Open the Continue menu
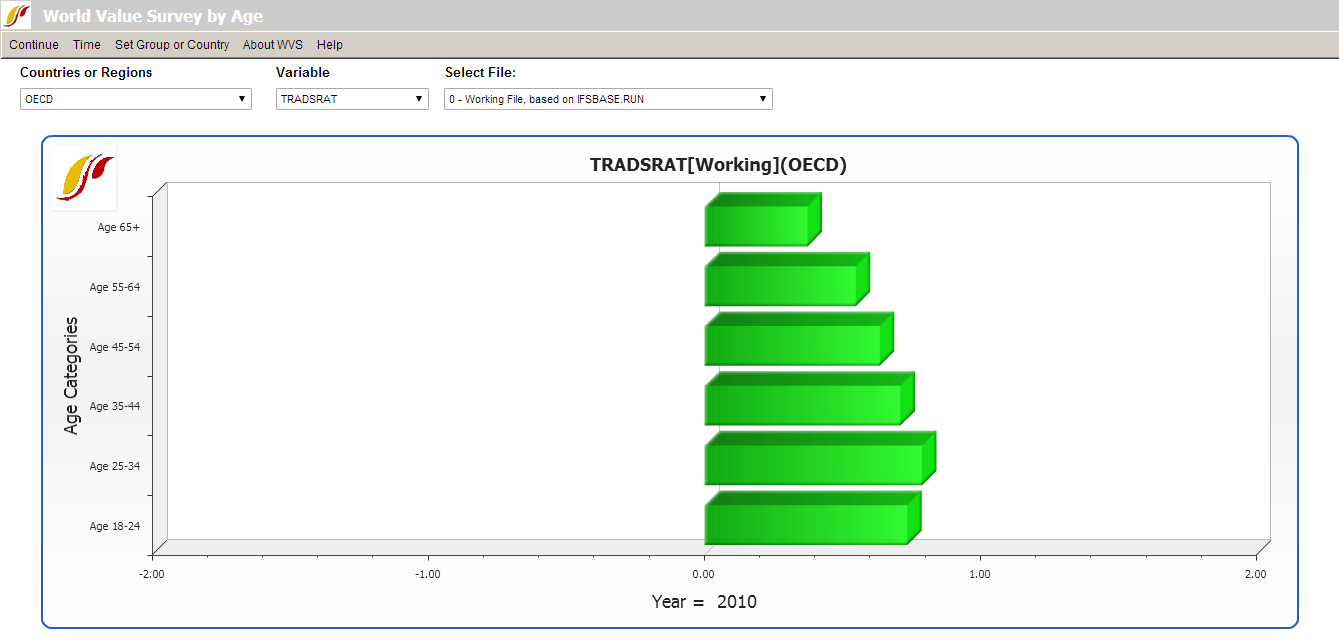The width and height of the screenshot is (1339, 641). click(x=34, y=45)
